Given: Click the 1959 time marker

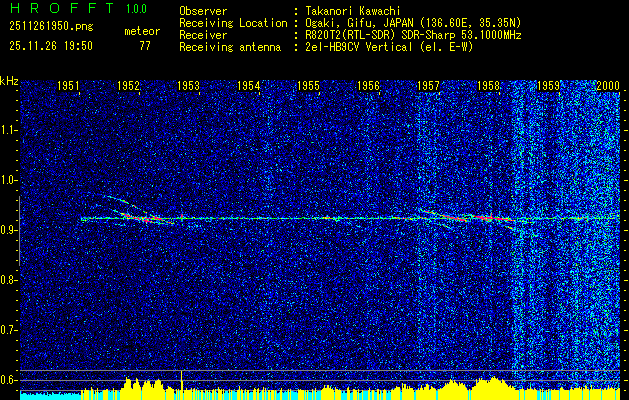Looking at the screenshot, I should point(548,85).
